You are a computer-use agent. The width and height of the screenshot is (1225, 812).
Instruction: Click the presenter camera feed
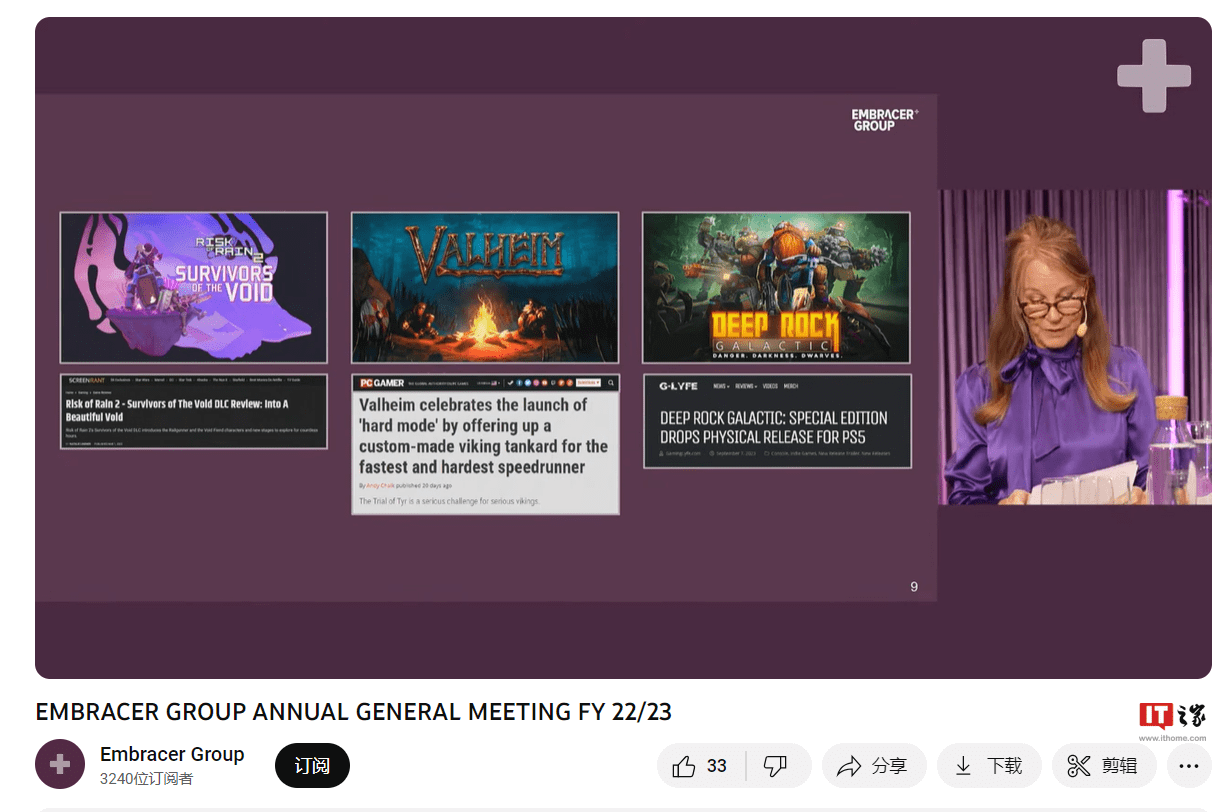coord(1074,346)
